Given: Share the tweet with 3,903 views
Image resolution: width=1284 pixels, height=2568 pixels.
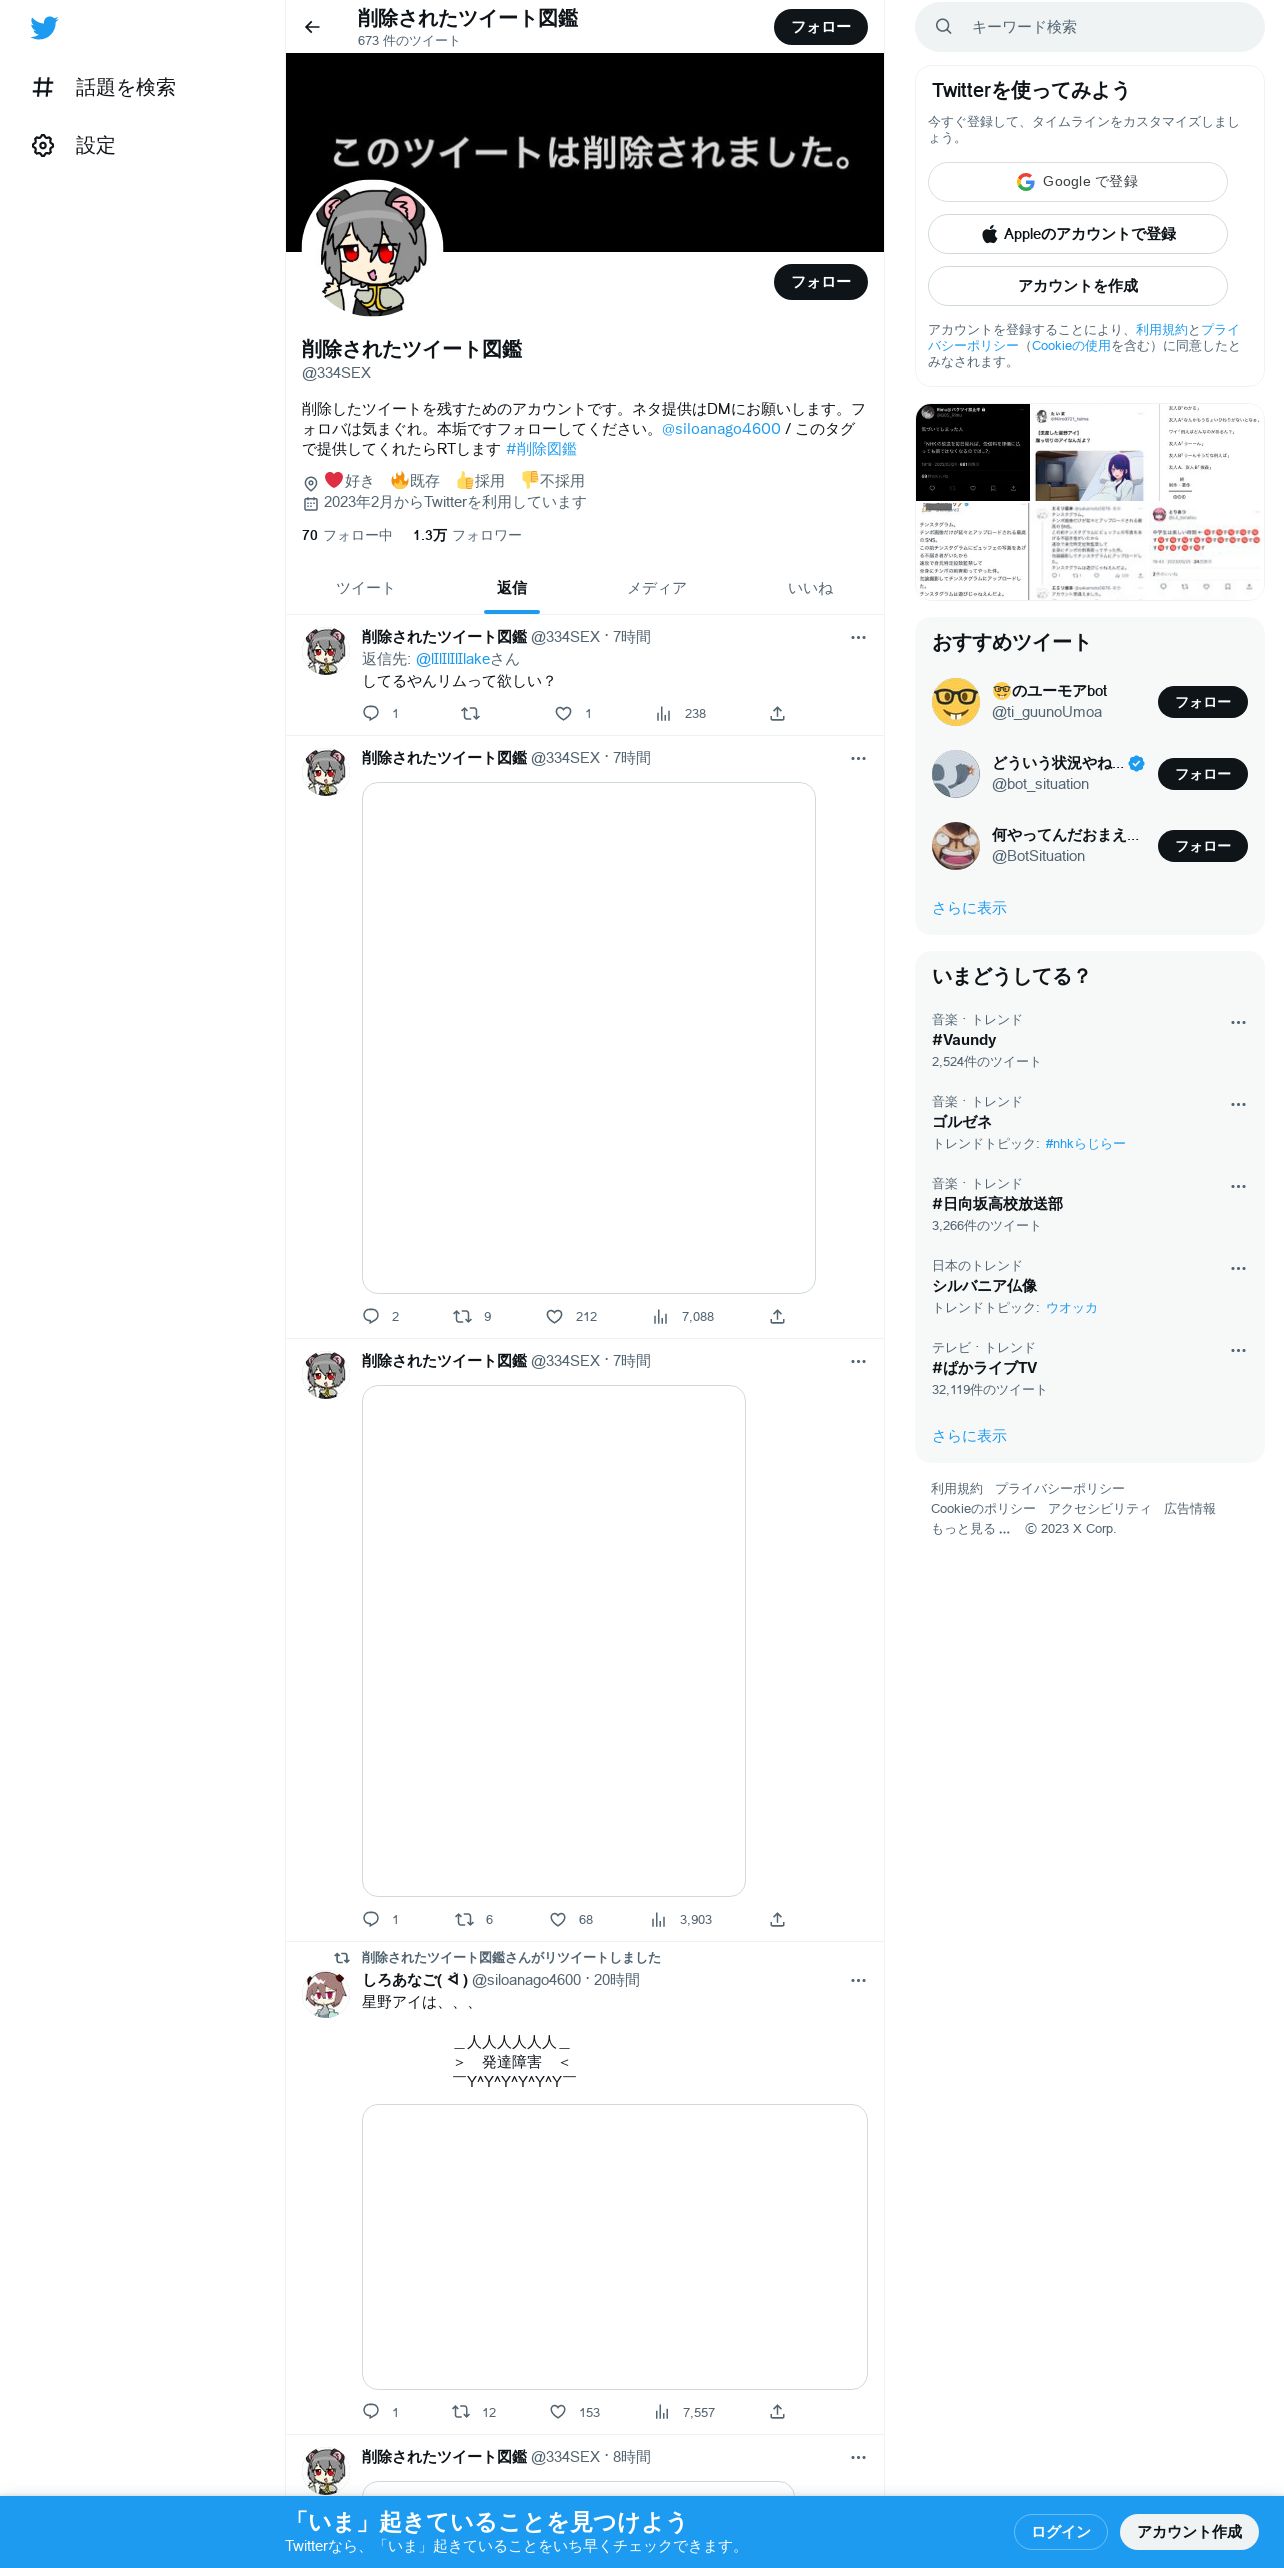Looking at the screenshot, I should pos(777,1919).
